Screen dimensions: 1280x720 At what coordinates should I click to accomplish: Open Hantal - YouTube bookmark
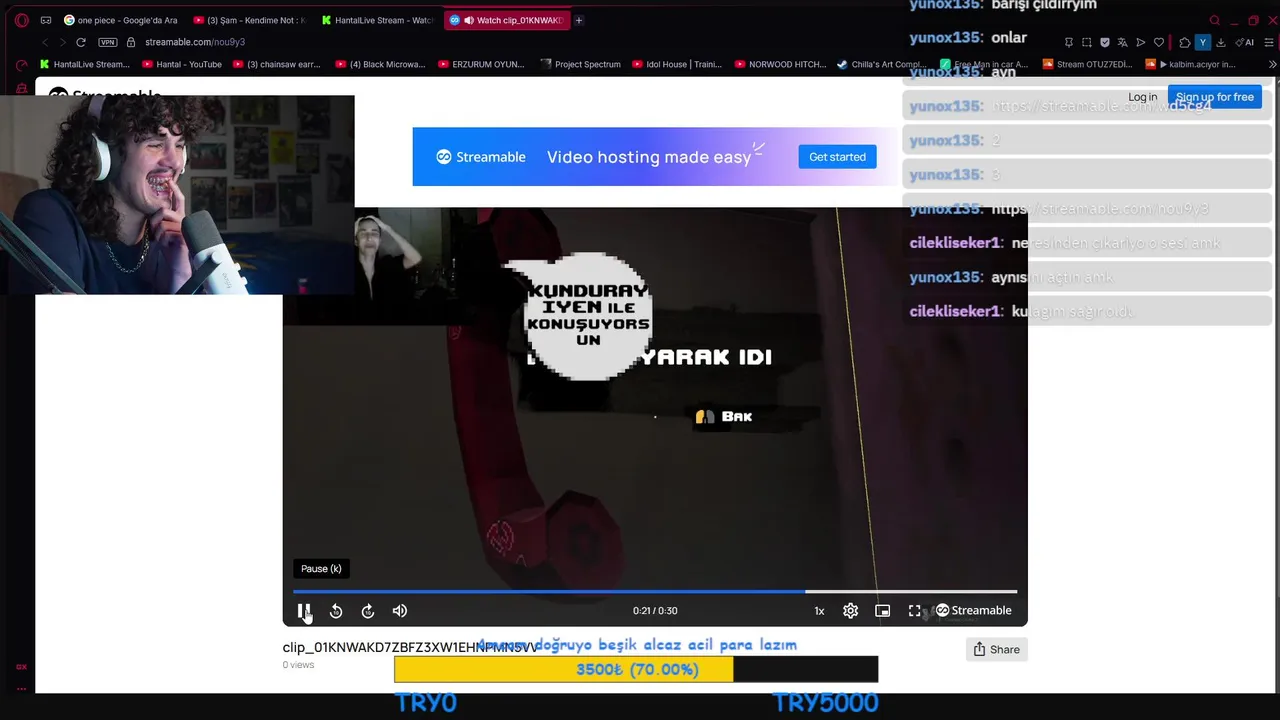[182, 64]
